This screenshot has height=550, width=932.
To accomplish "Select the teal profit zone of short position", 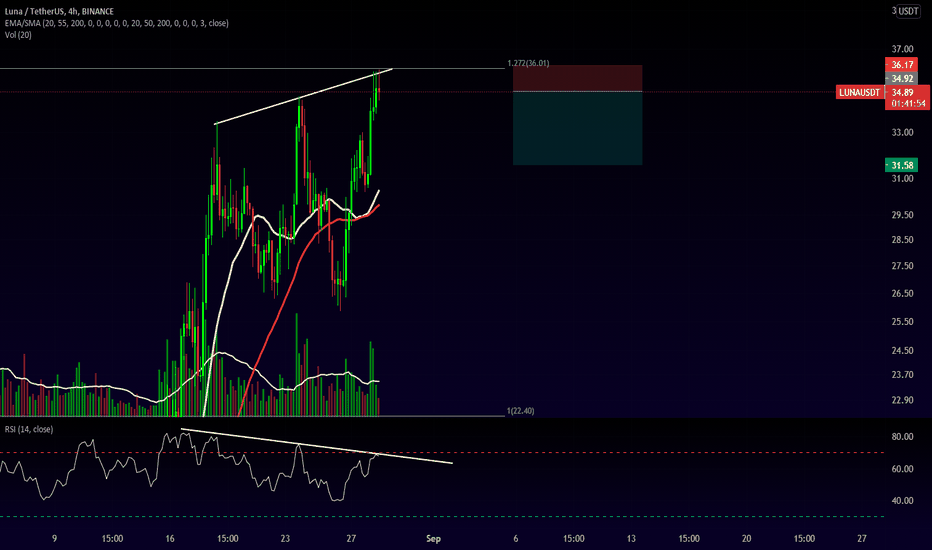I will click(x=577, y=128).
